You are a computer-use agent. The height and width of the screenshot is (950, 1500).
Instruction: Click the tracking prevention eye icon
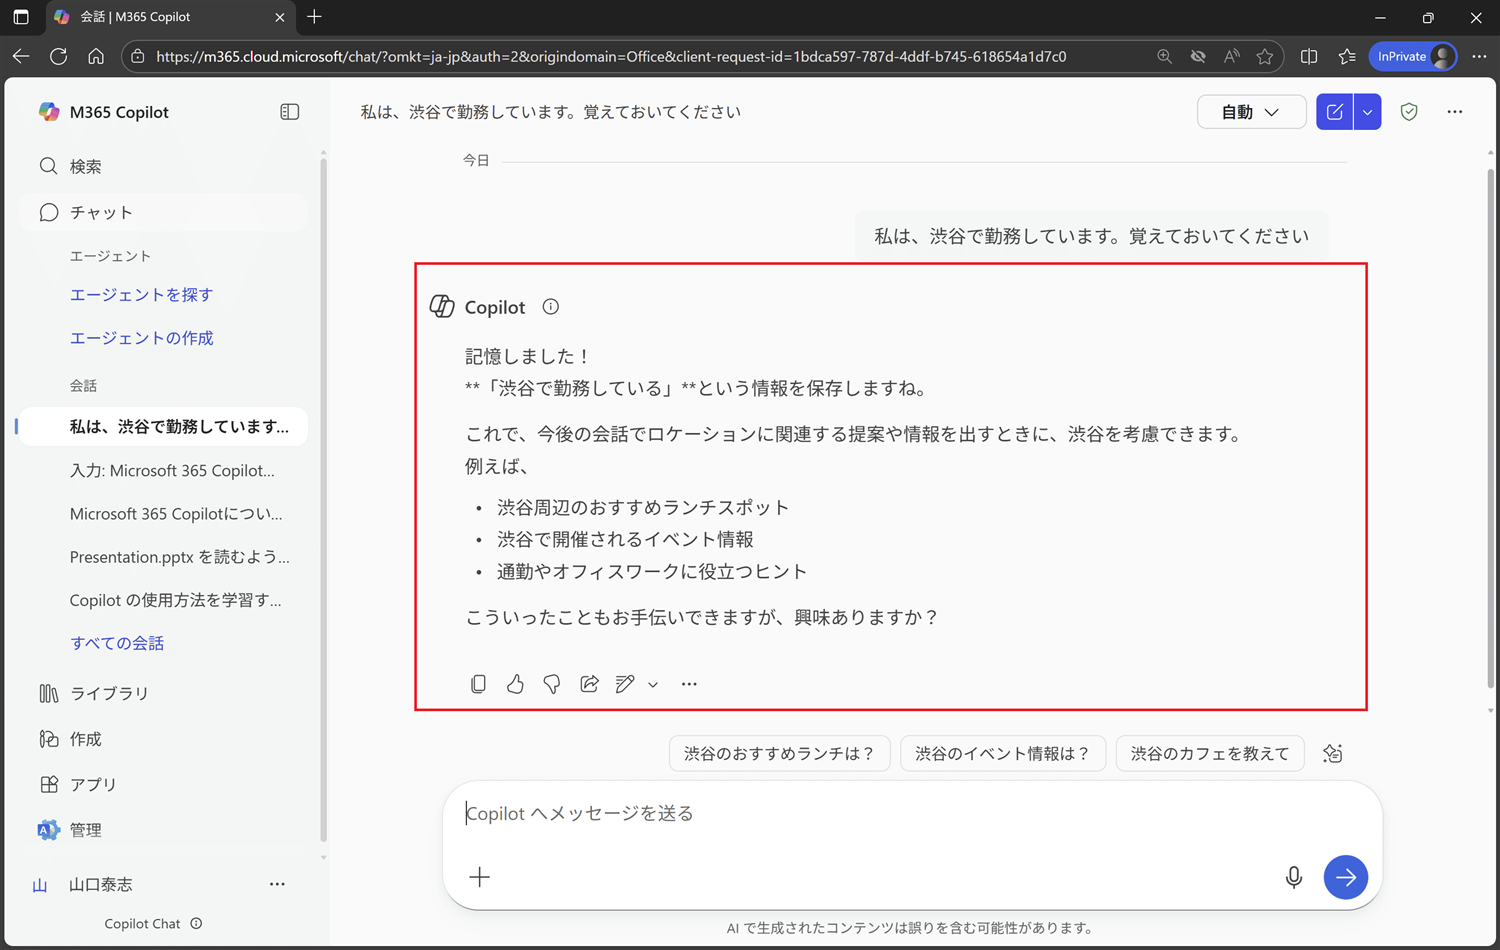tap(1198, 56)
